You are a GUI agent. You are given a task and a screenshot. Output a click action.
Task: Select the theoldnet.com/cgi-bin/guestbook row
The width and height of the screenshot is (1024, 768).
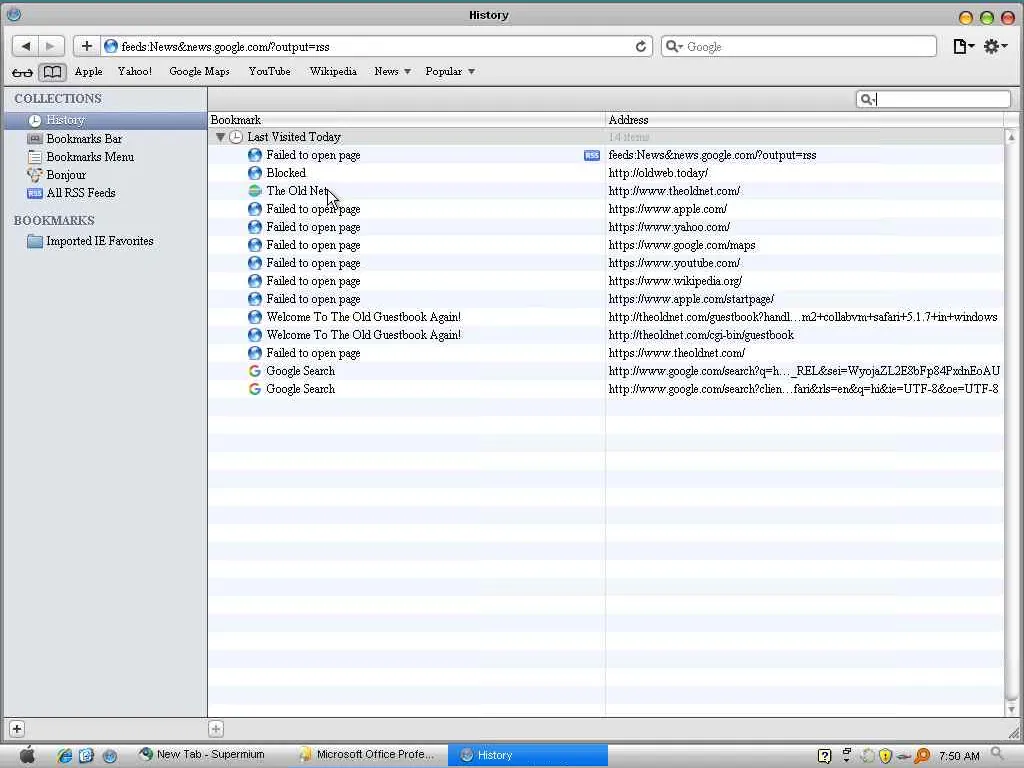[x=606, y=334]
